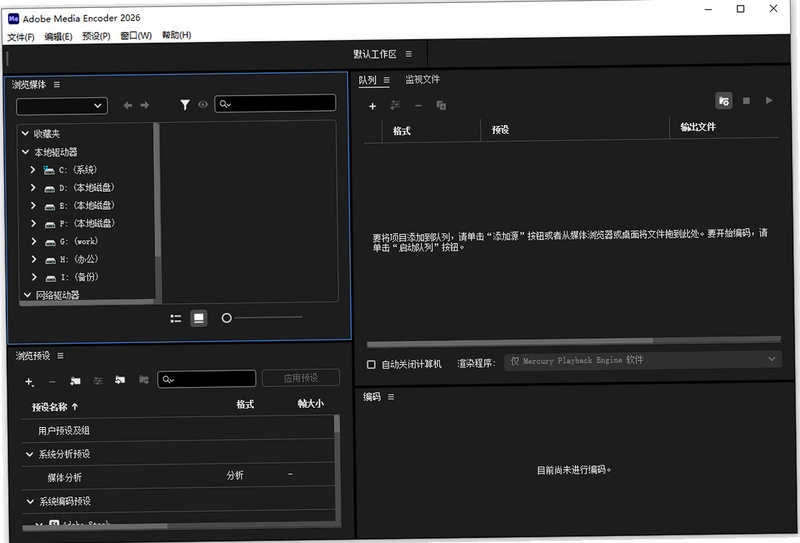The height and width of the screenshot is (543, 800).
Task: Import presets icon in preset browser
Action: click(x=120, y=380)
